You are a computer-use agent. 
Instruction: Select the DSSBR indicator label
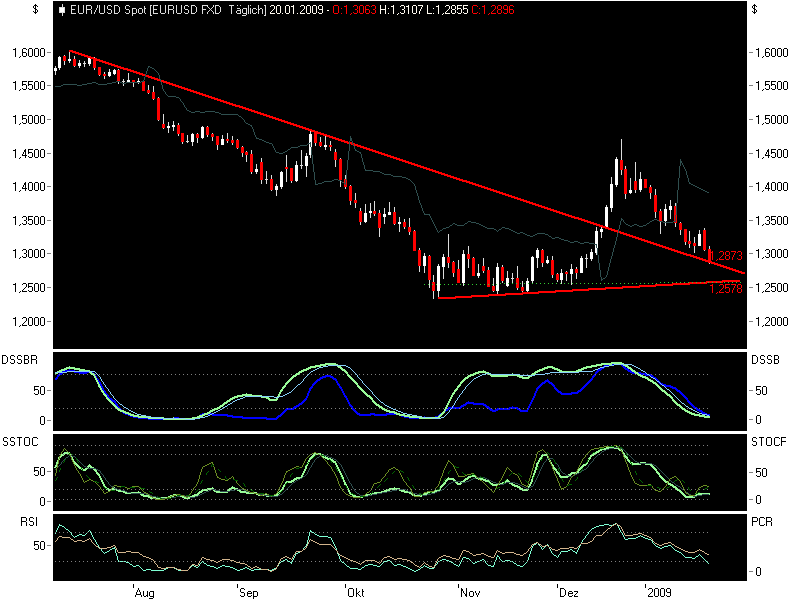pos(20,360)
